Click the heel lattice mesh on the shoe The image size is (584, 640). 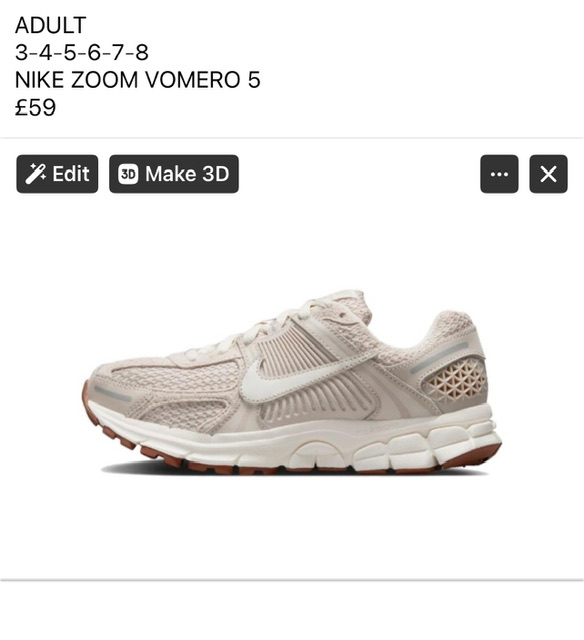(455, 379)
